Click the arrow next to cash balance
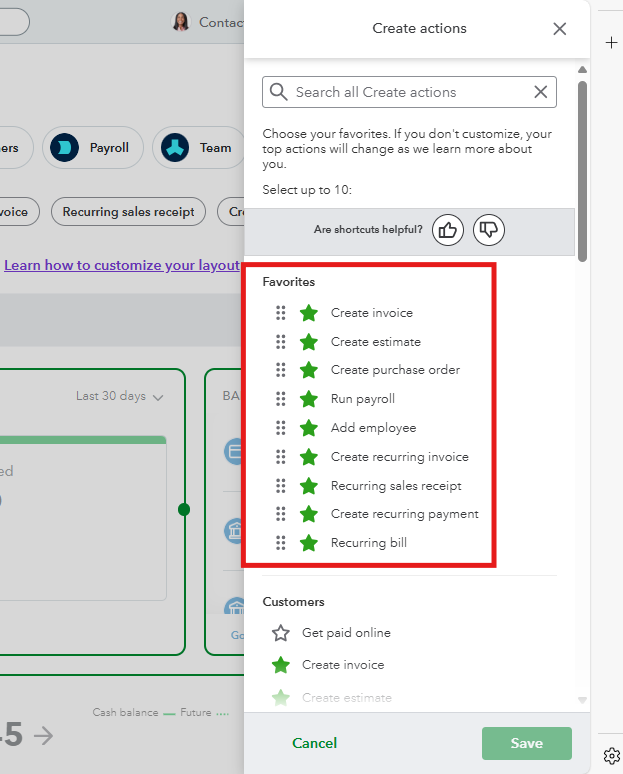623x774 pixels. point(43,735)
